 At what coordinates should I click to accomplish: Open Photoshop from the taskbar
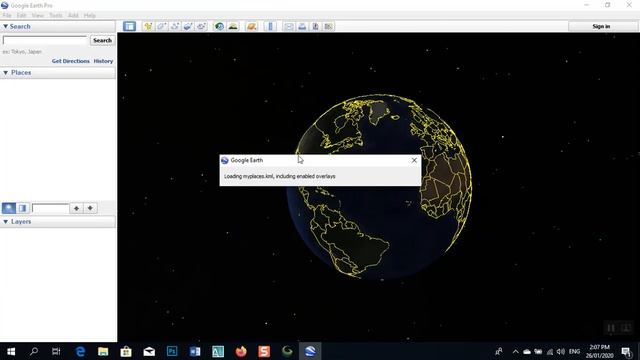(x=172, y=351)
